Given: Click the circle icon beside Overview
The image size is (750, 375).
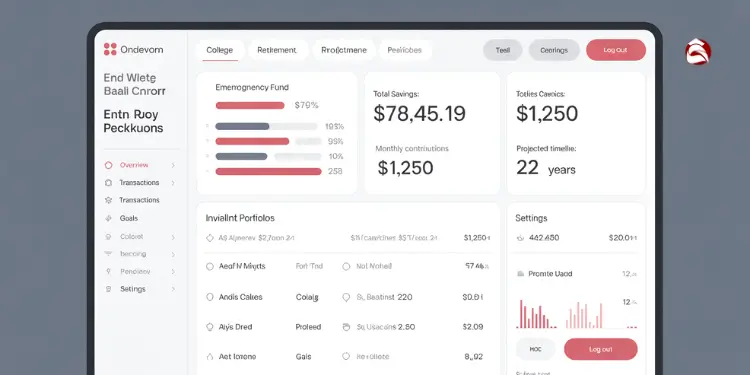Looking at the screenshot, I should [x=108, y=165].
